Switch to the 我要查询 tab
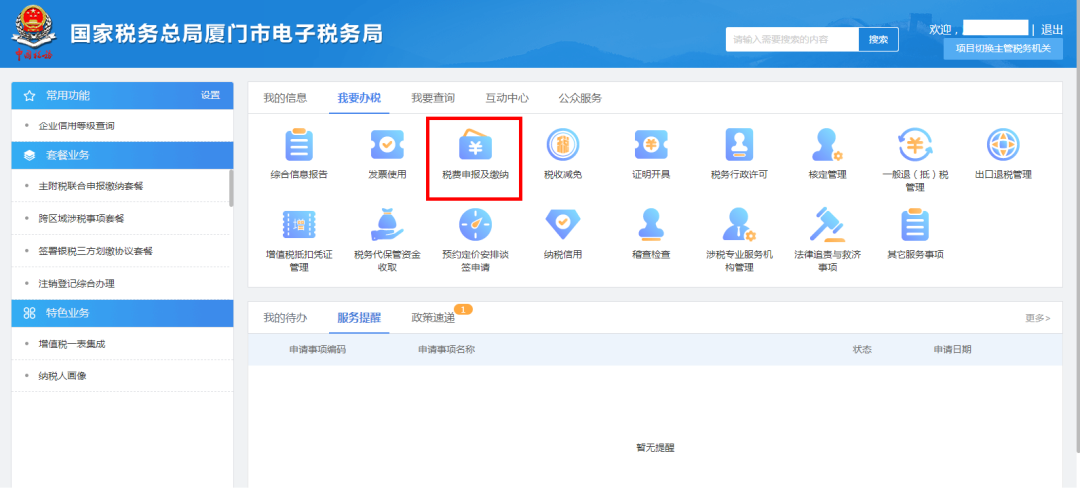 pos(433,98)
